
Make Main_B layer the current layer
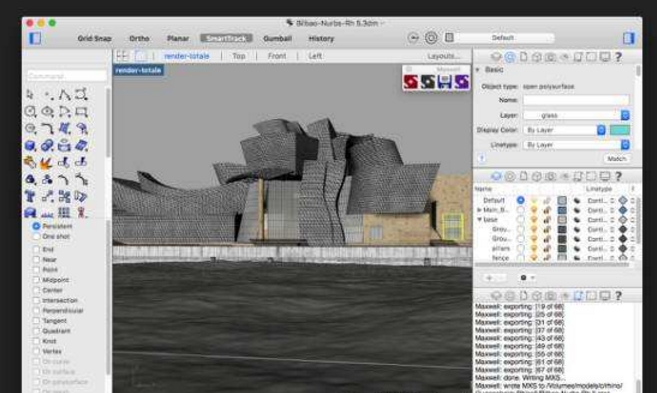[520, 210]
